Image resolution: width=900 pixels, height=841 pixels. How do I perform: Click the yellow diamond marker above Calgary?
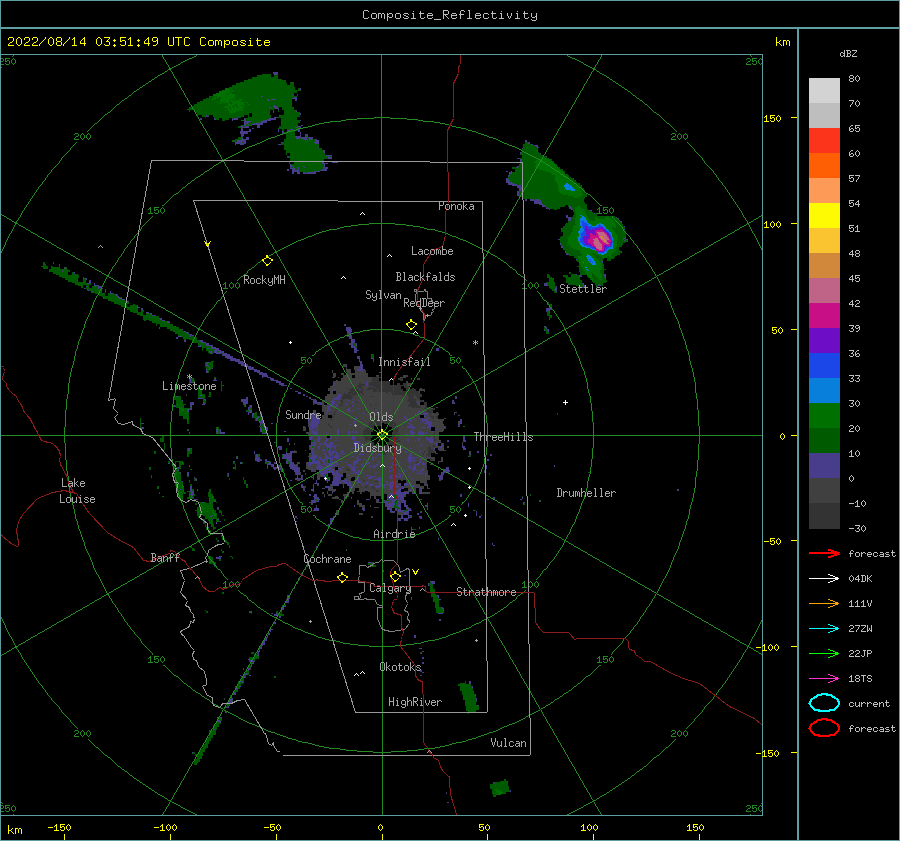click(395, 576)
